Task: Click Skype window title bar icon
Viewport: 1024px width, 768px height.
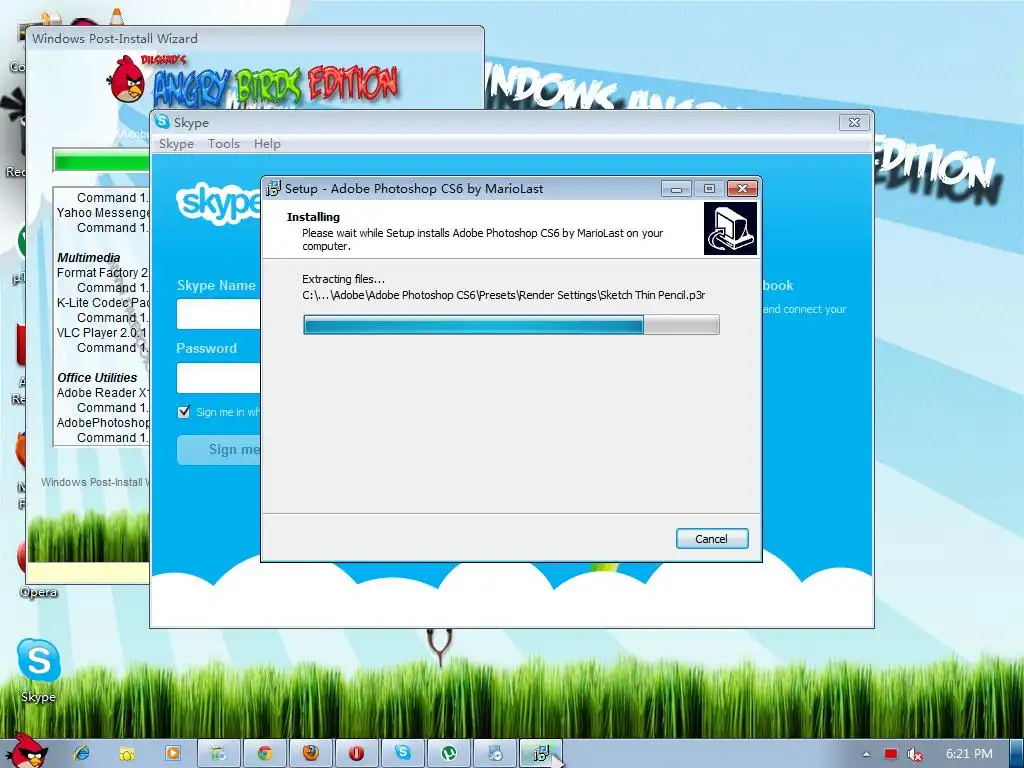Action: [x=163, y=121]
